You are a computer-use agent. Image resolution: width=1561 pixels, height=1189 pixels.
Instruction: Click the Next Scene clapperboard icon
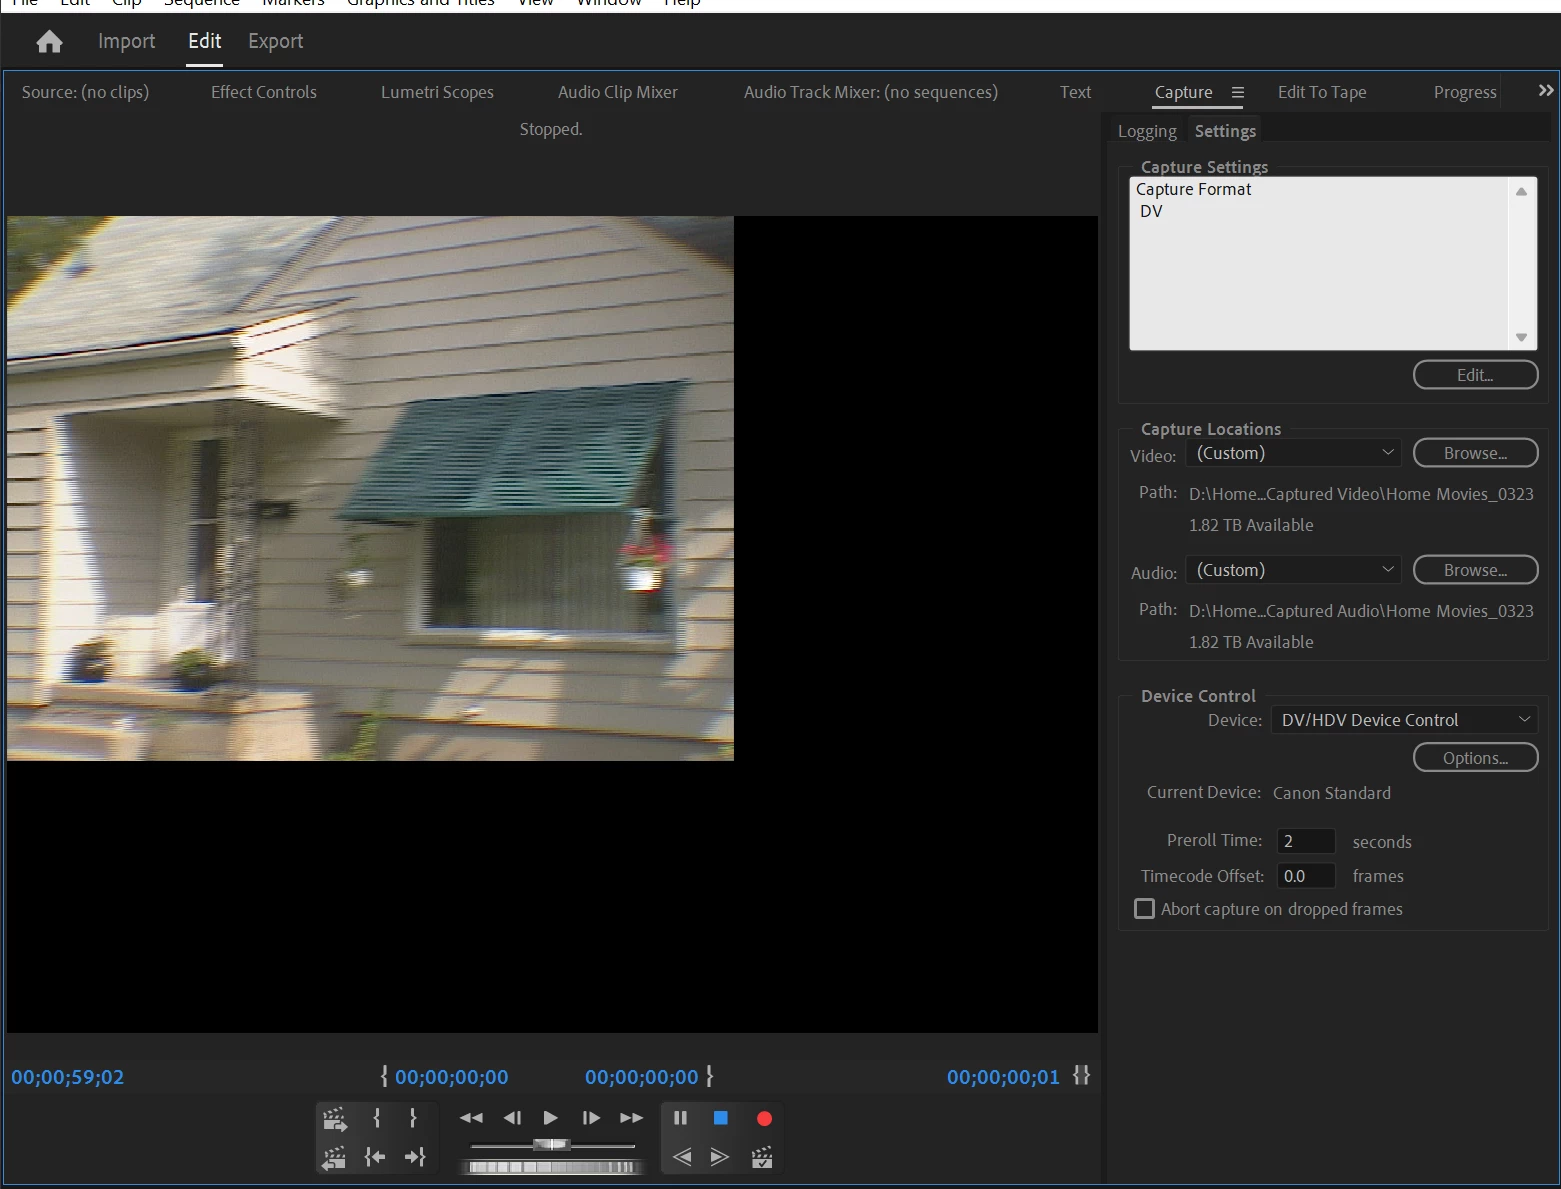pyautogui.click(x=334, y=1118)
